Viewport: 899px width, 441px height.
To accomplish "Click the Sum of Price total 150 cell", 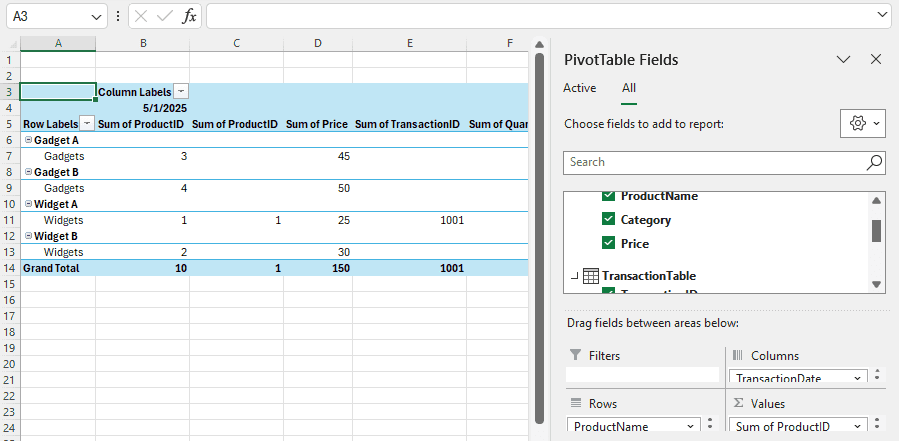I will click(x=318, y=268).
